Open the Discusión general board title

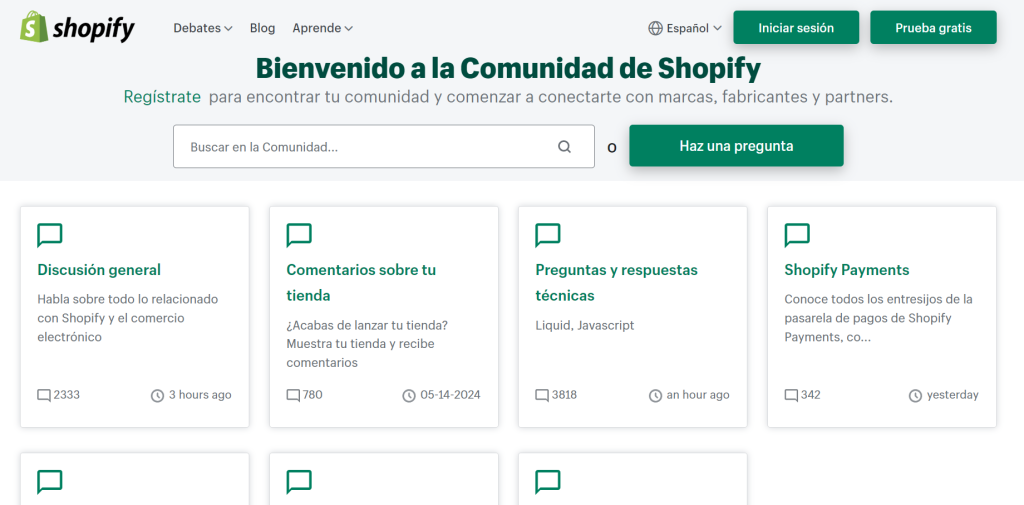click(99, 270)
